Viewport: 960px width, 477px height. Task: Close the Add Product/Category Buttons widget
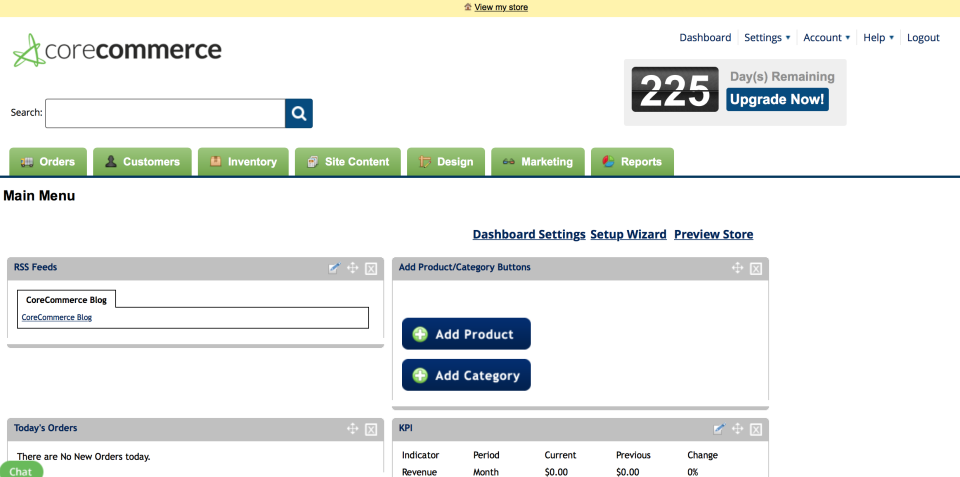[x=756, y=268]
